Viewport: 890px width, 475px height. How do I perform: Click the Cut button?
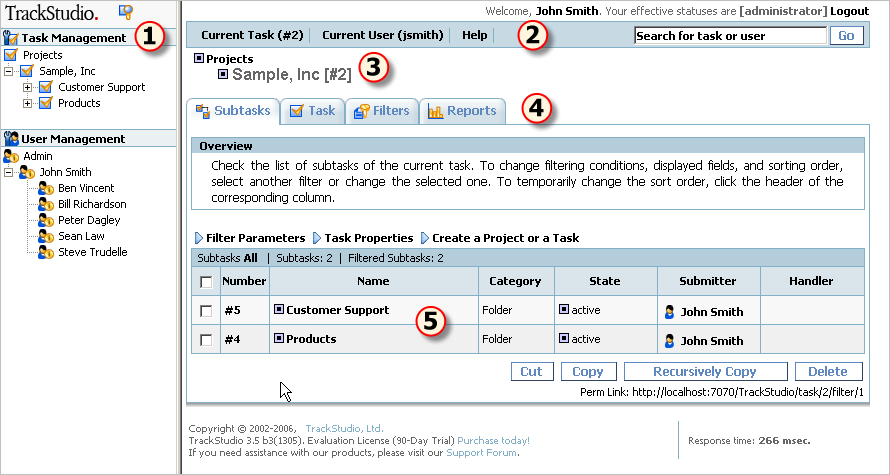(531, 372)
